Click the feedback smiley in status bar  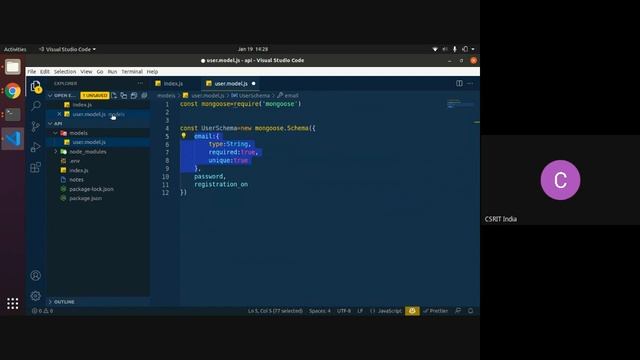point(412,311)
